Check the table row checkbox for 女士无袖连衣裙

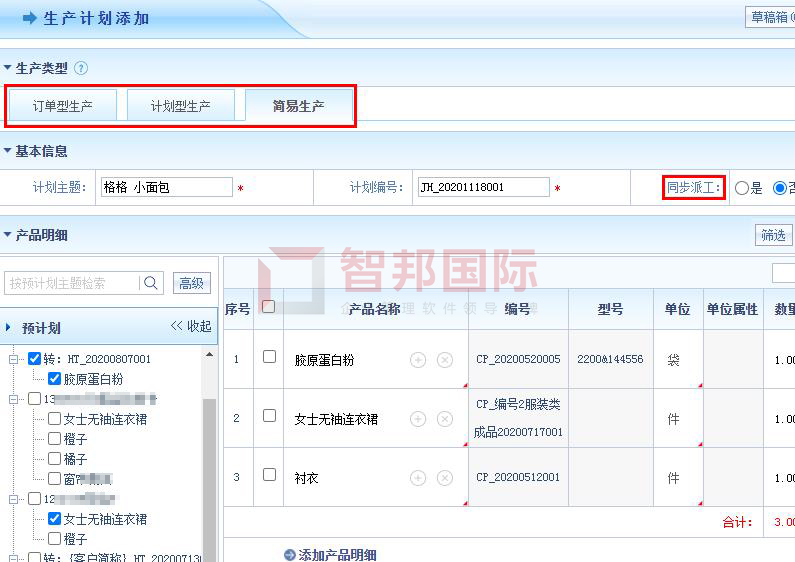(269, 415)
